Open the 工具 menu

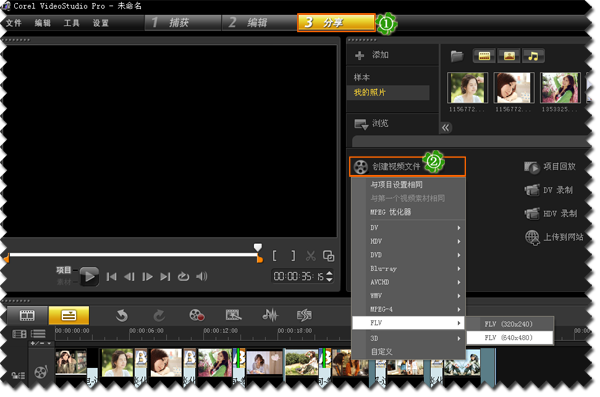tap(72, 23)
